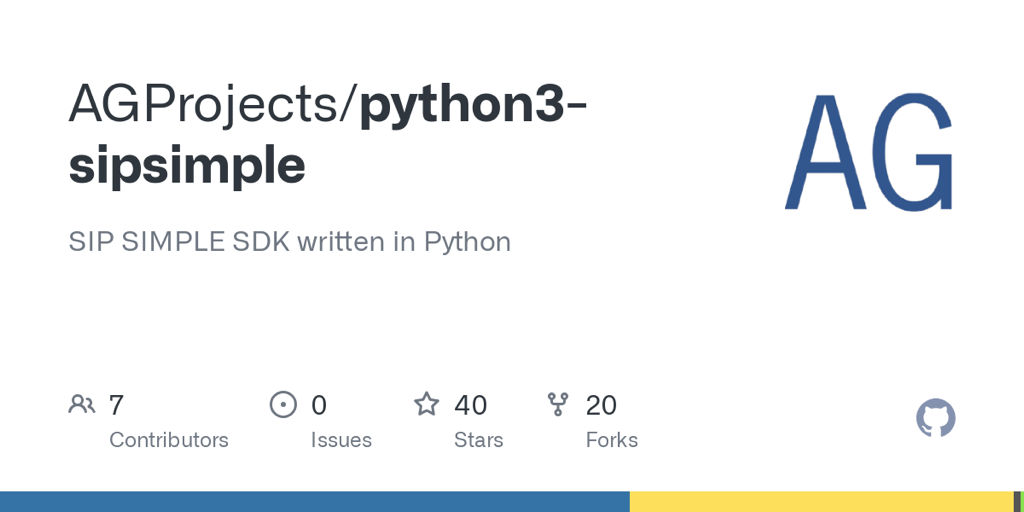
Task: Select the 'SIP SIMPLE SDK written in Python' description
Action: [289, 241]
